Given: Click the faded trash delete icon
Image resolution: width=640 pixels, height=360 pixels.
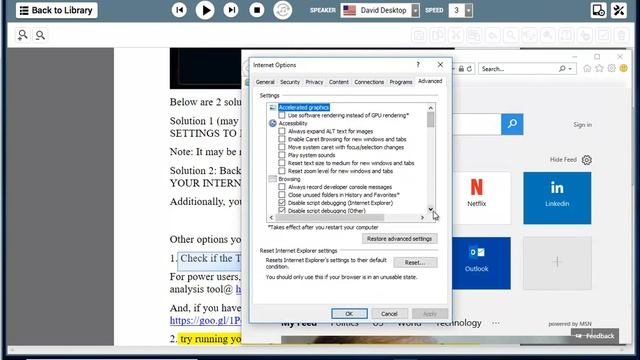Looking at the screenshot, I should pyautogui.click(x=621, y=36).
